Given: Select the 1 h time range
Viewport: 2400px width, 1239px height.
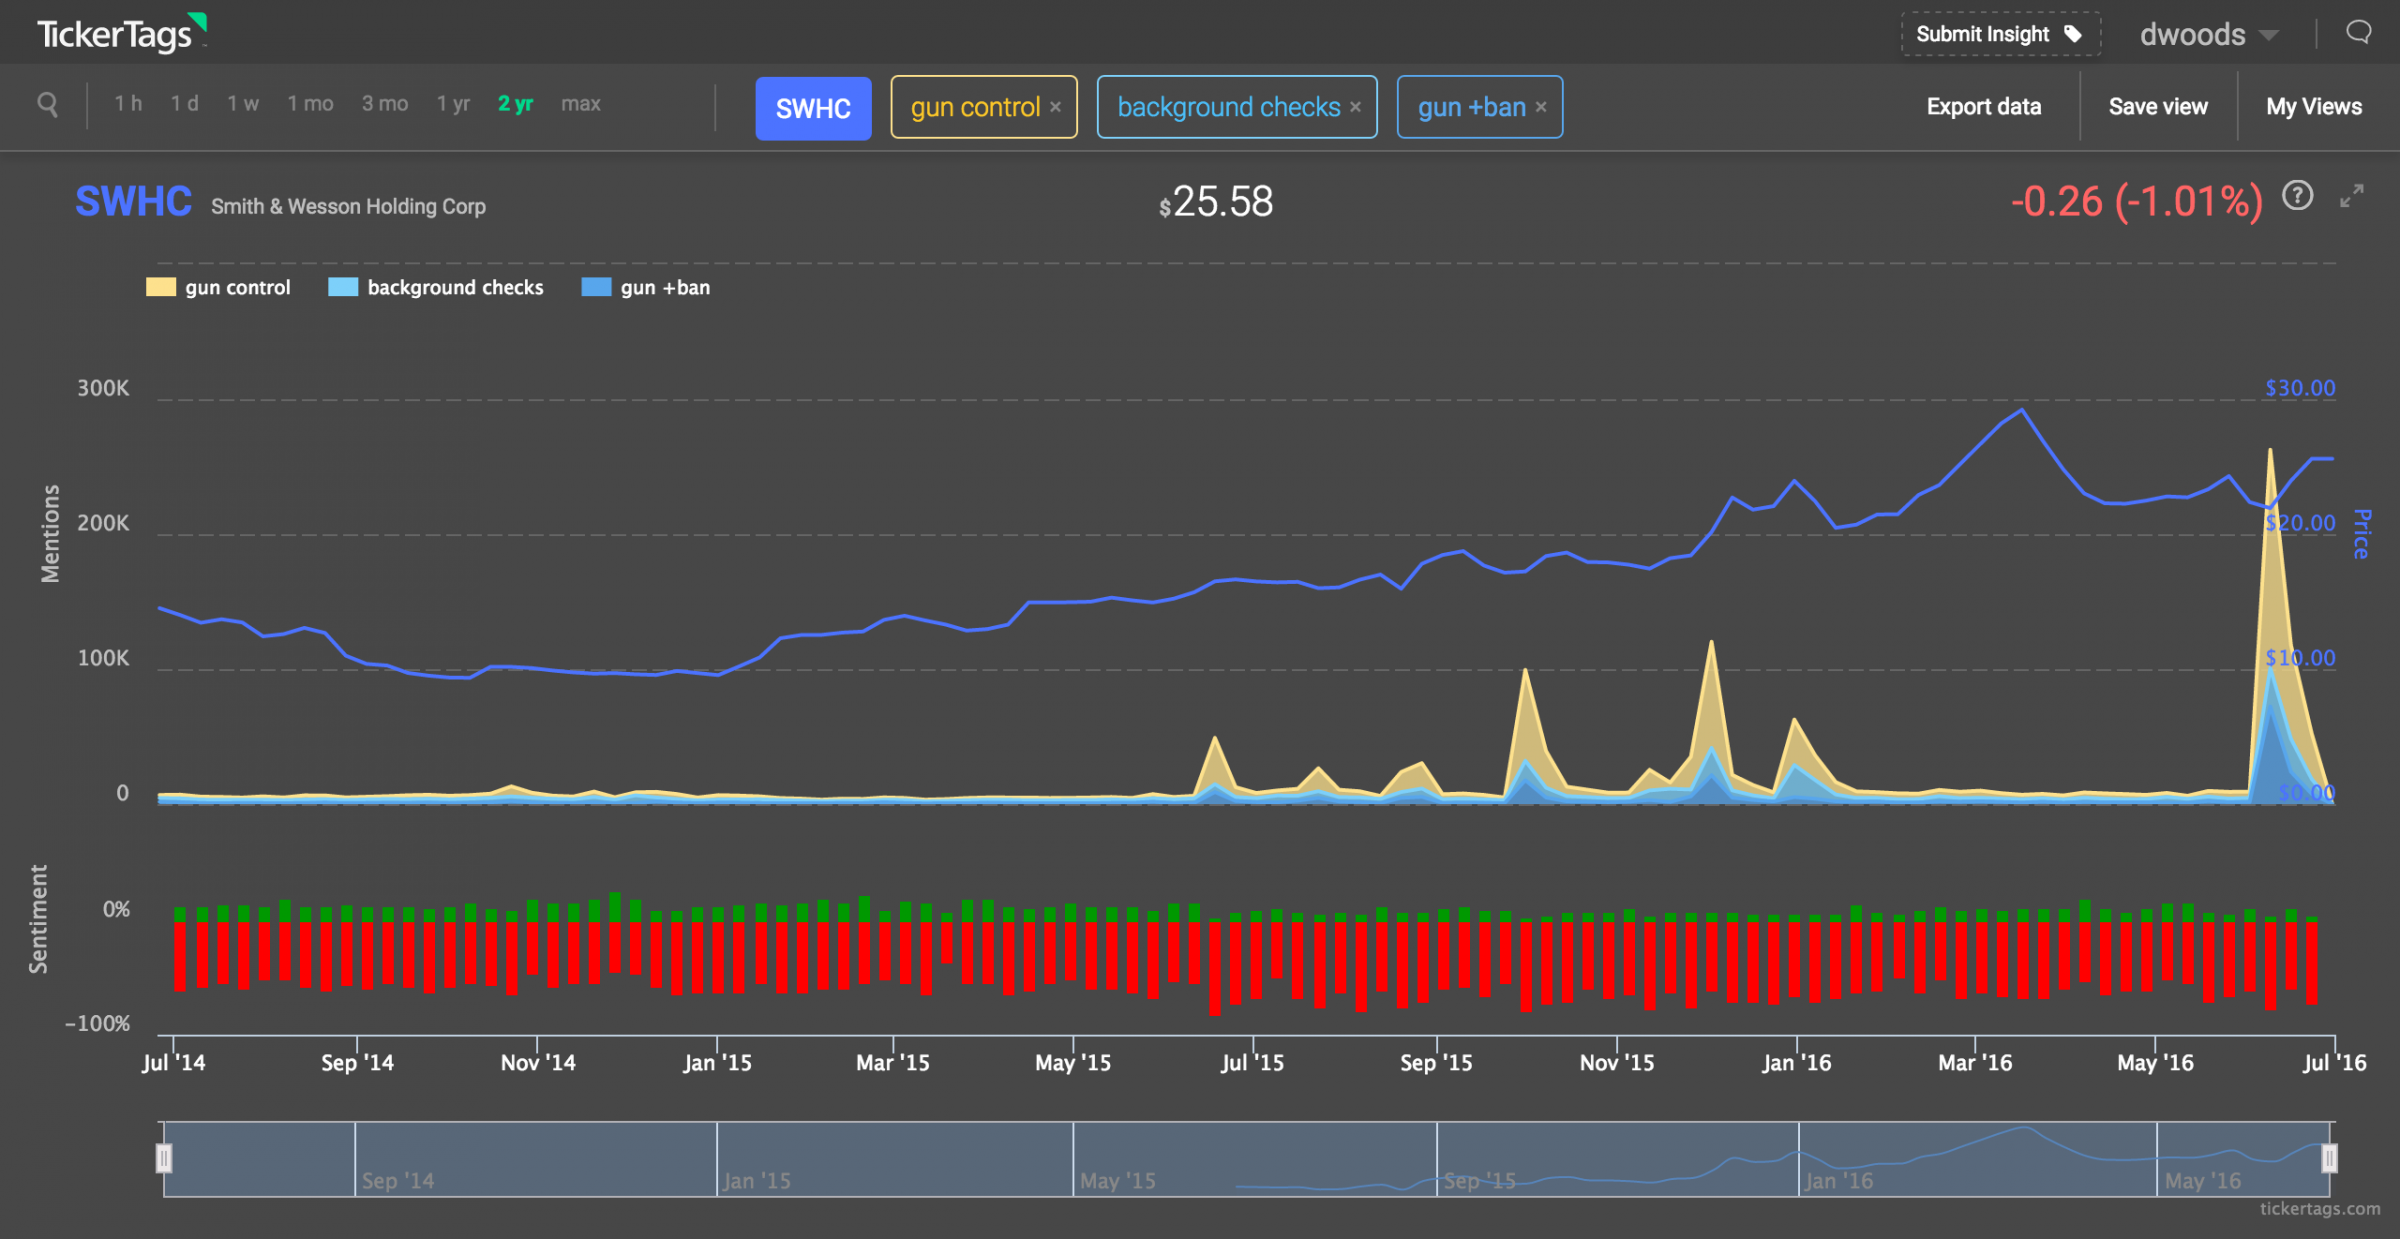Looking at the screenshot, I should (x=128, y=104).
